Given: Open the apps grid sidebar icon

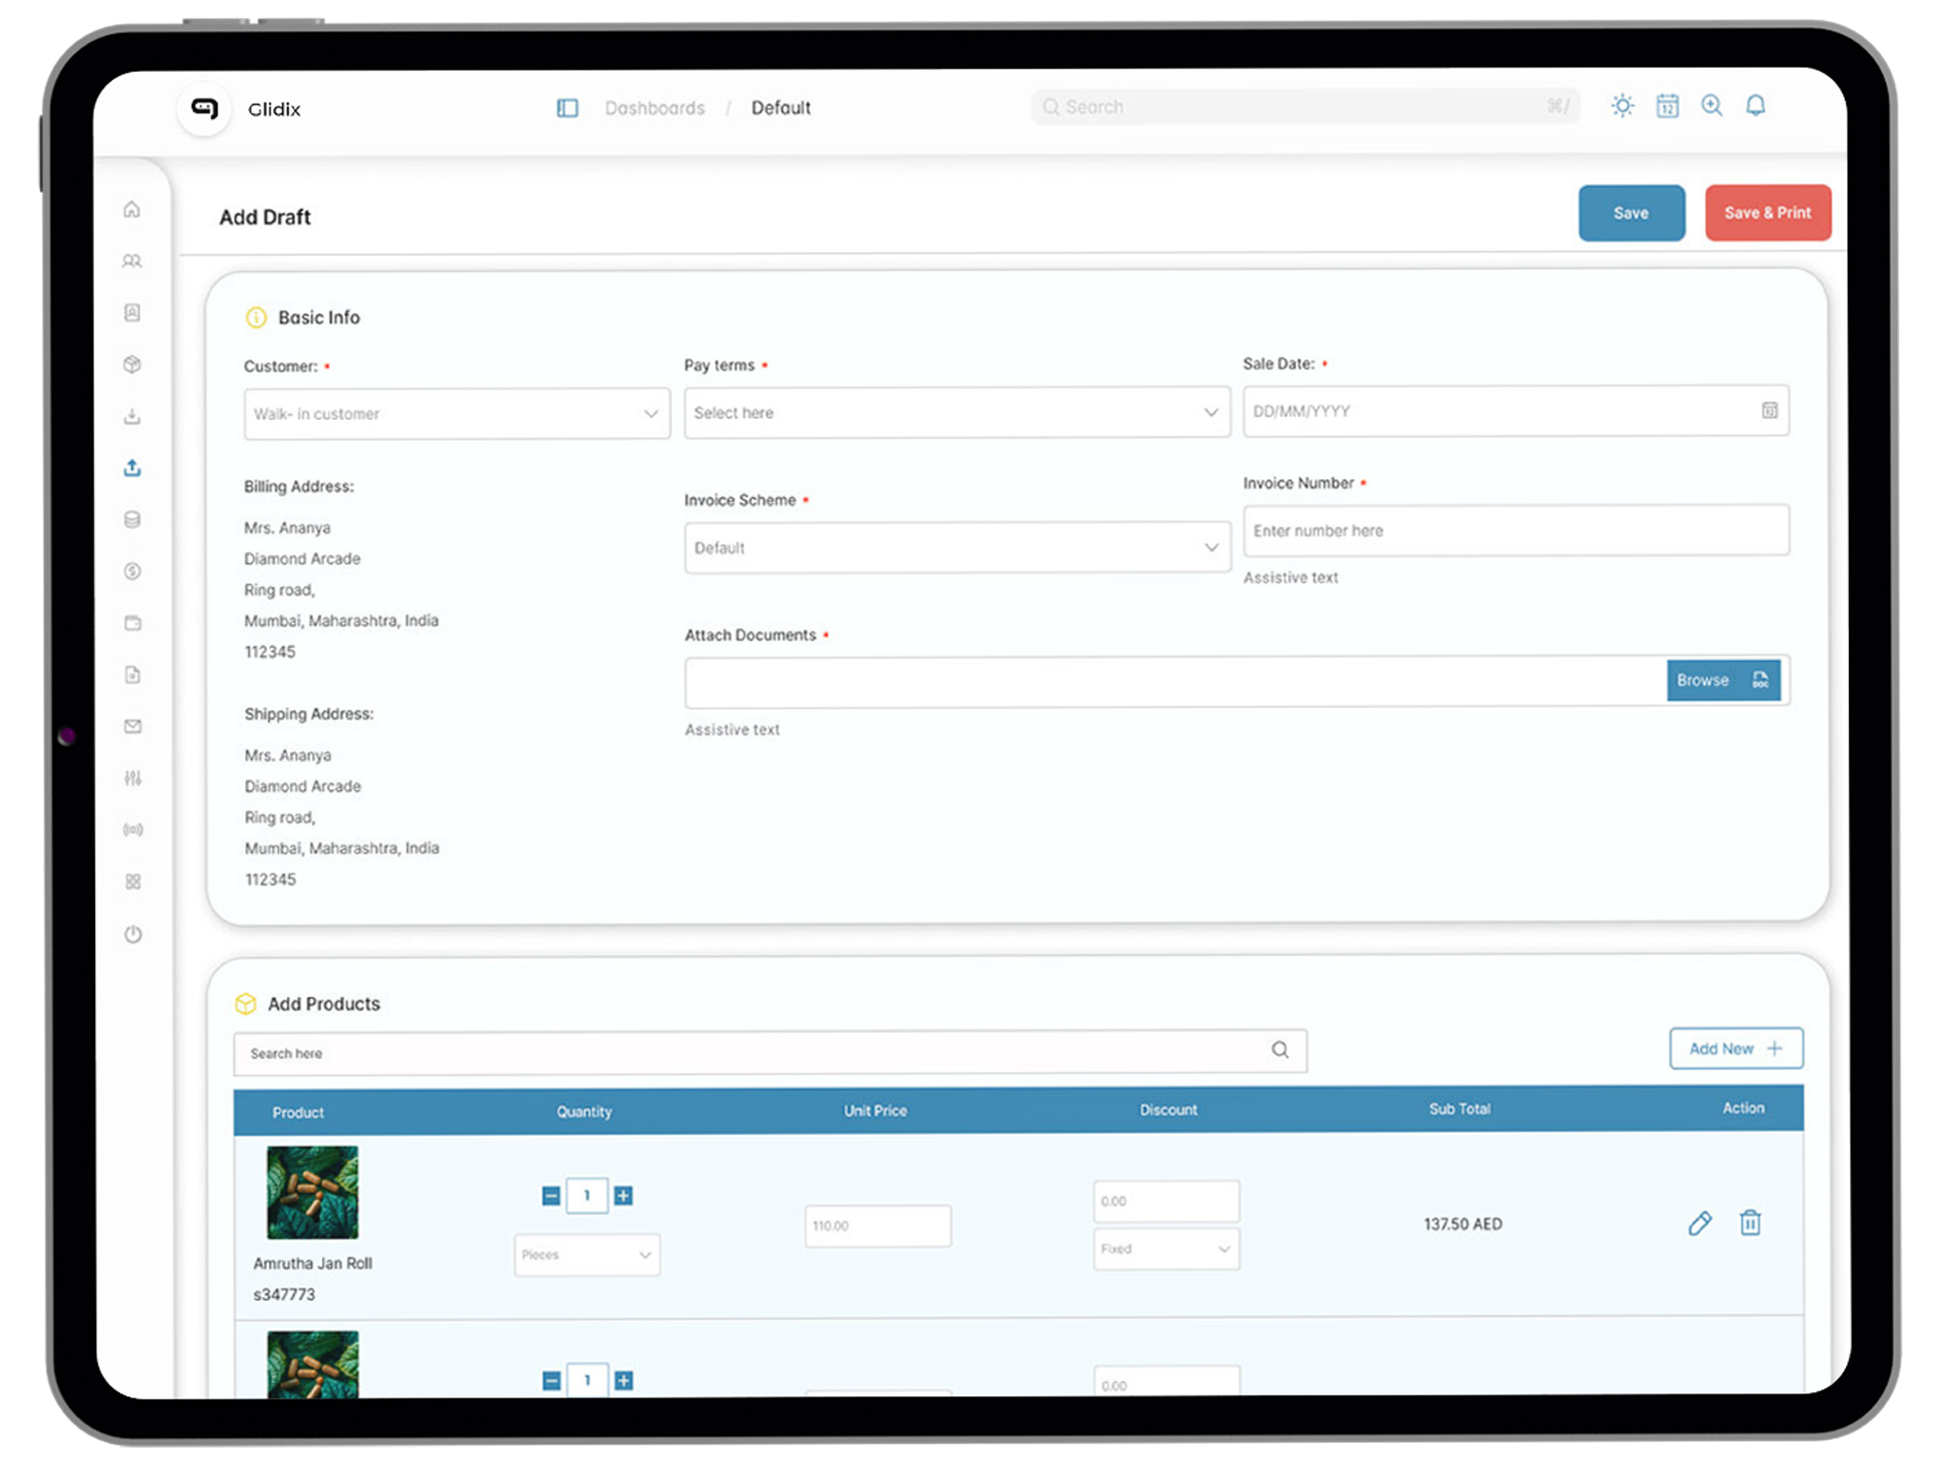Looking at the screenshot, I should (x=132, y=881).
